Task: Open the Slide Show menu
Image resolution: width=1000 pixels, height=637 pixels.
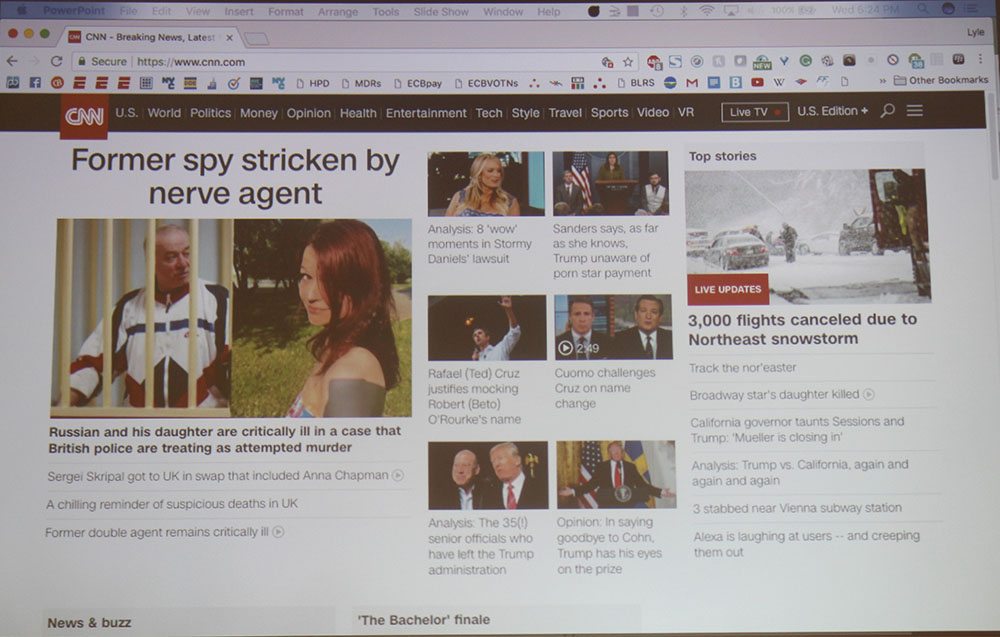Action: 441,11
